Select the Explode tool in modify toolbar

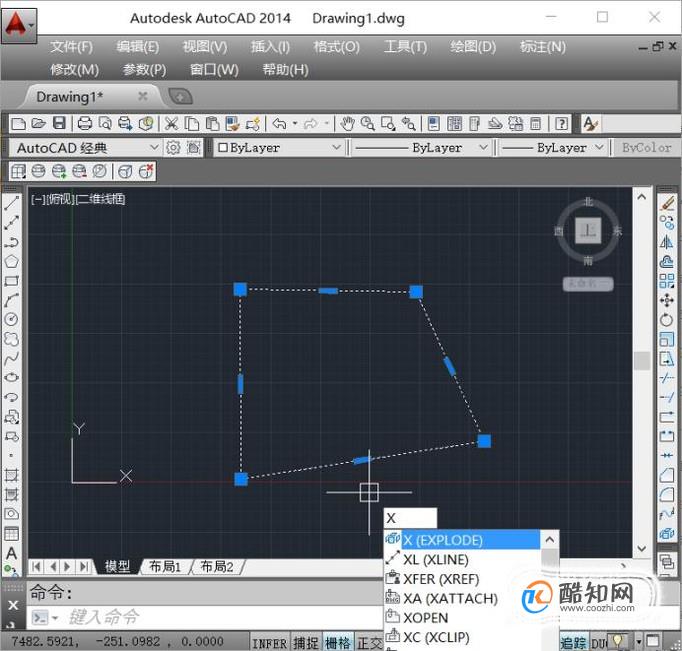tap(667, 533)
